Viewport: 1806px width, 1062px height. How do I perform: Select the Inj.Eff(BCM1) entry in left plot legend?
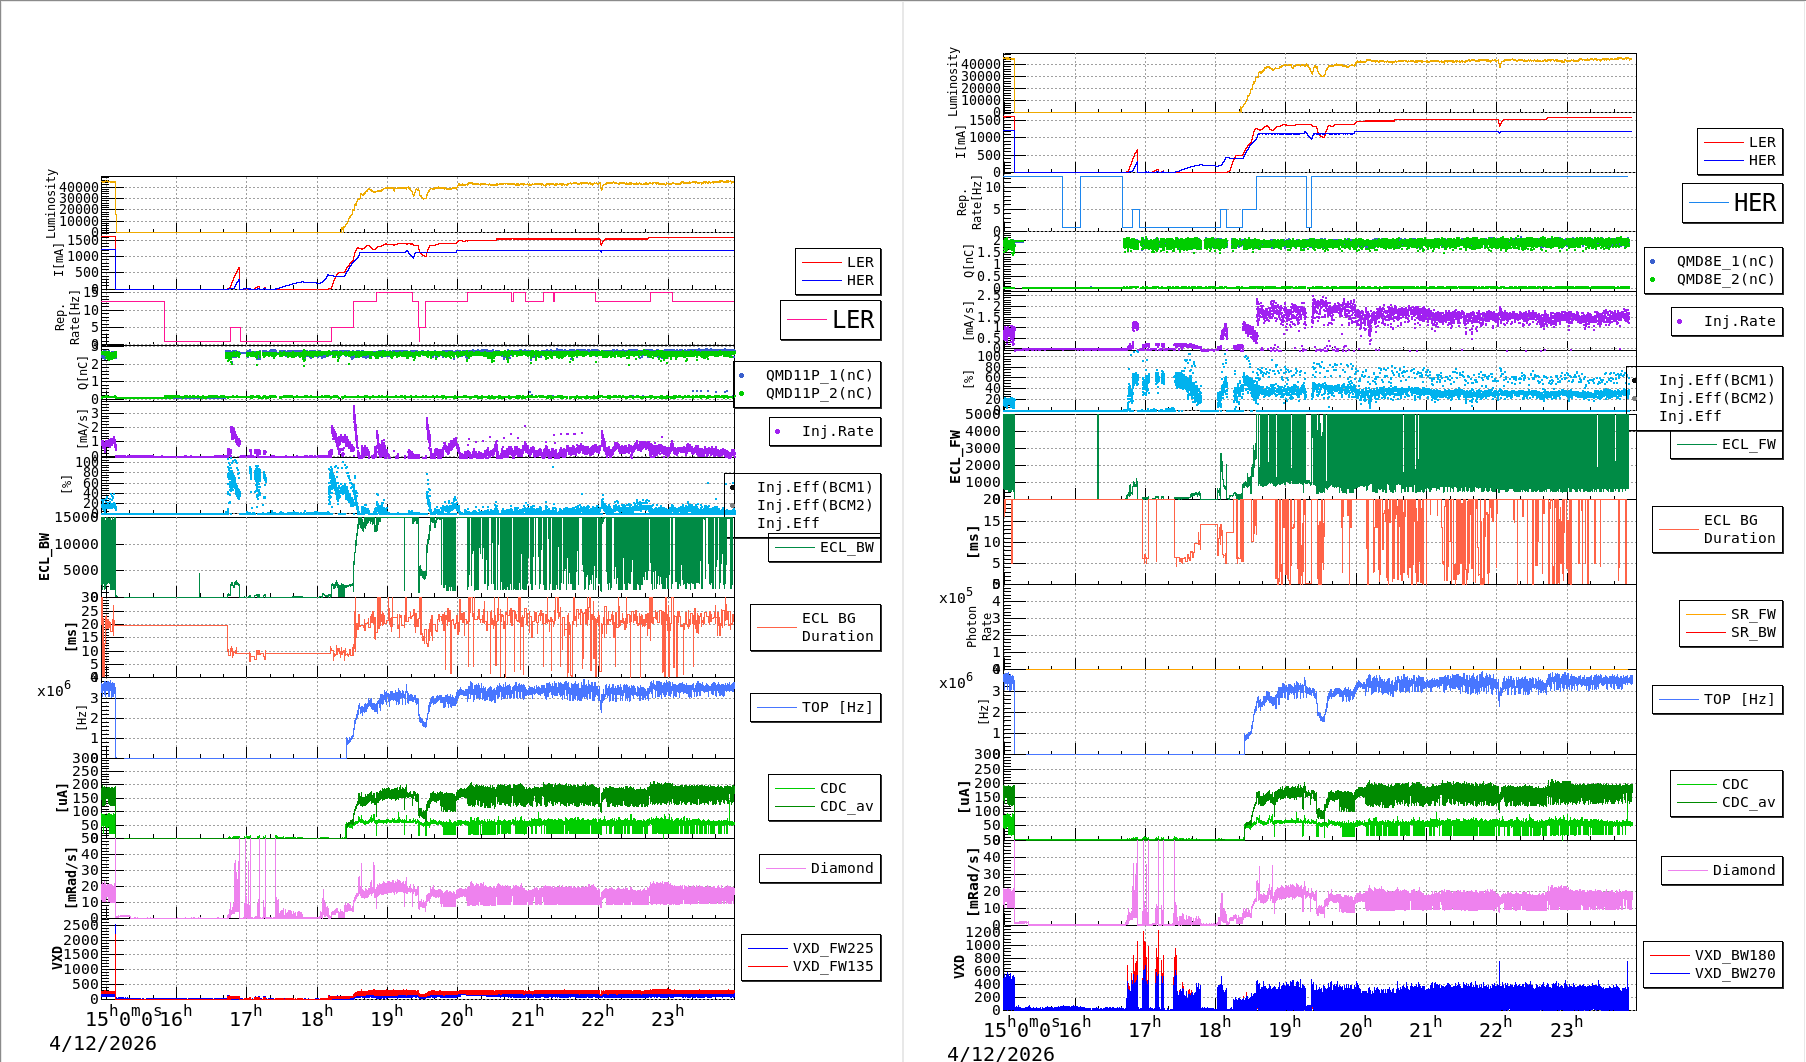(814, 487)
